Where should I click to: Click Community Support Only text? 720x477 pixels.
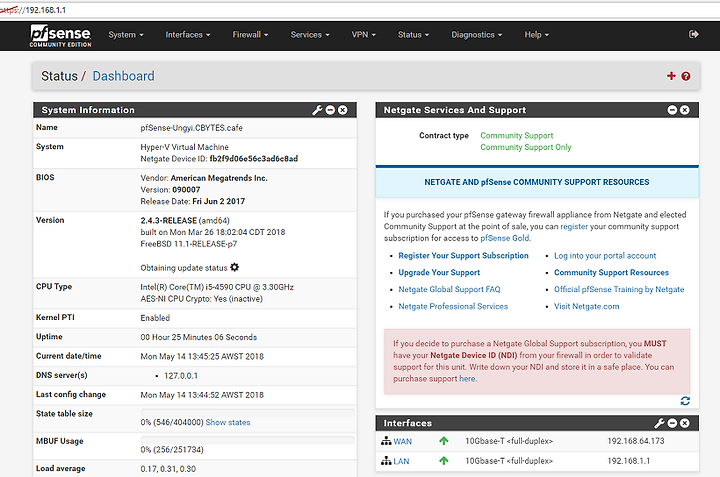(x=526, y=147)
